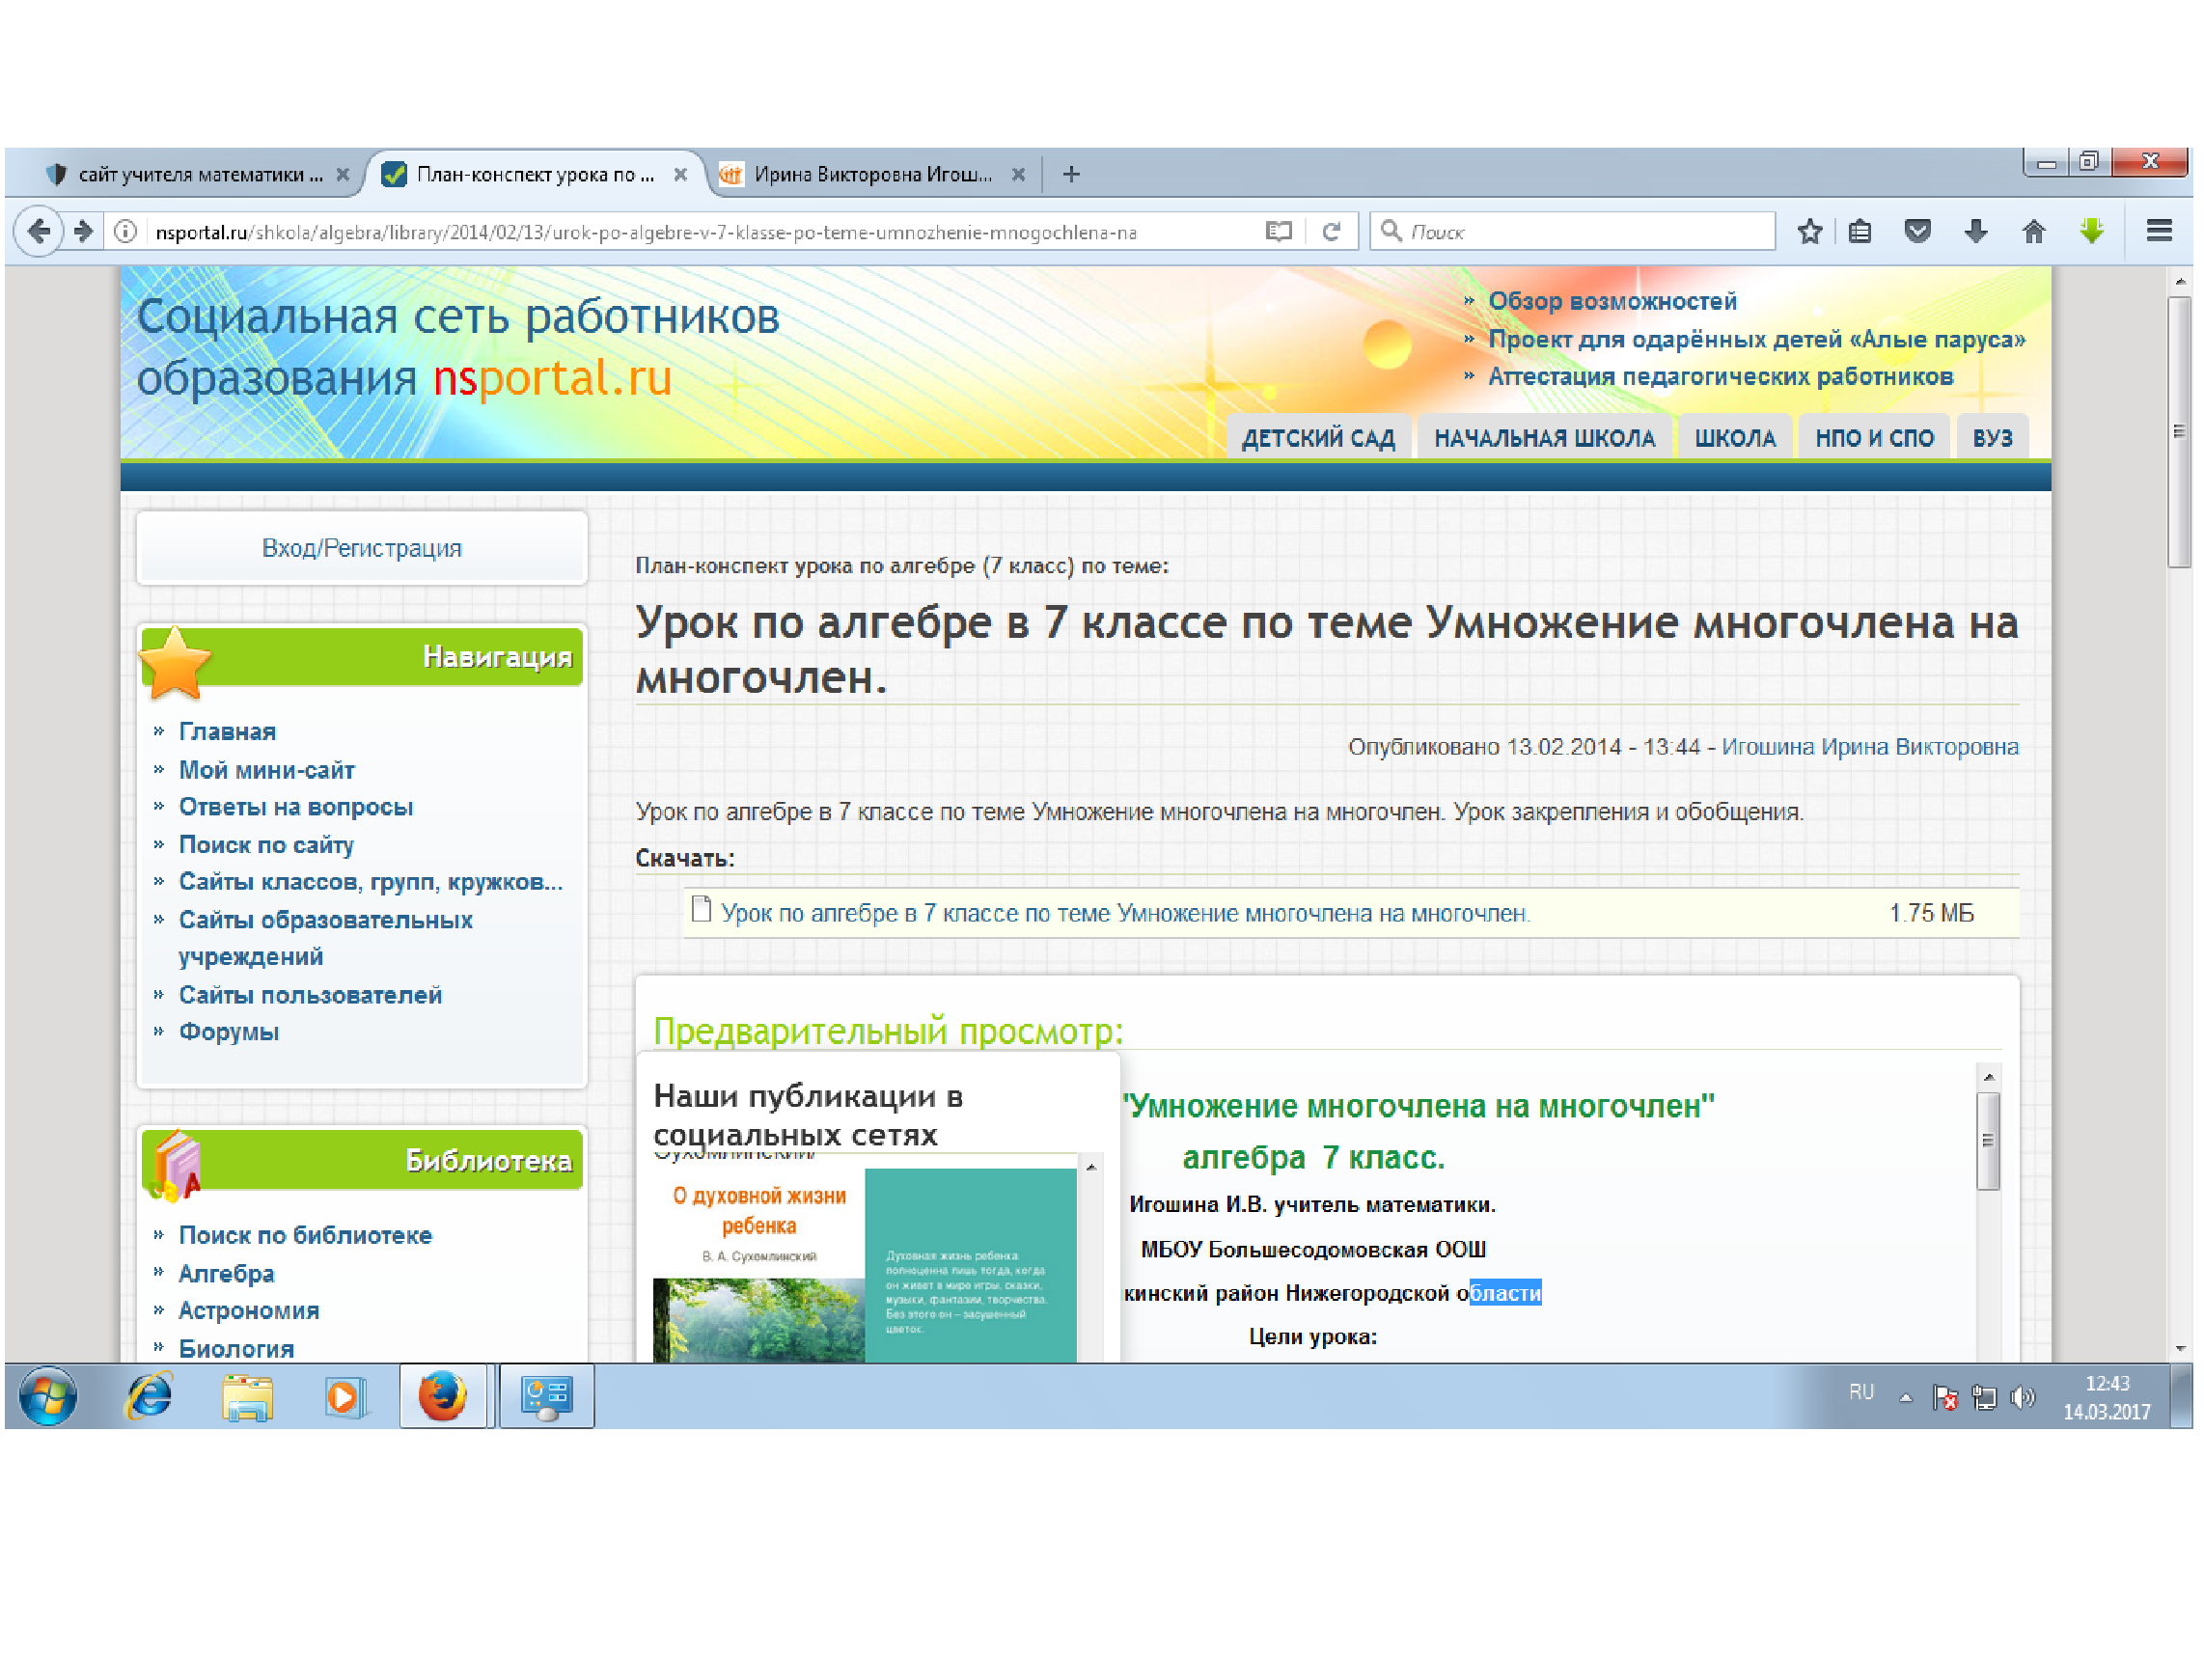
Task: Close the 'Ирина Викторовна Игош...' tab
Action: click(x=1018, y=174)
